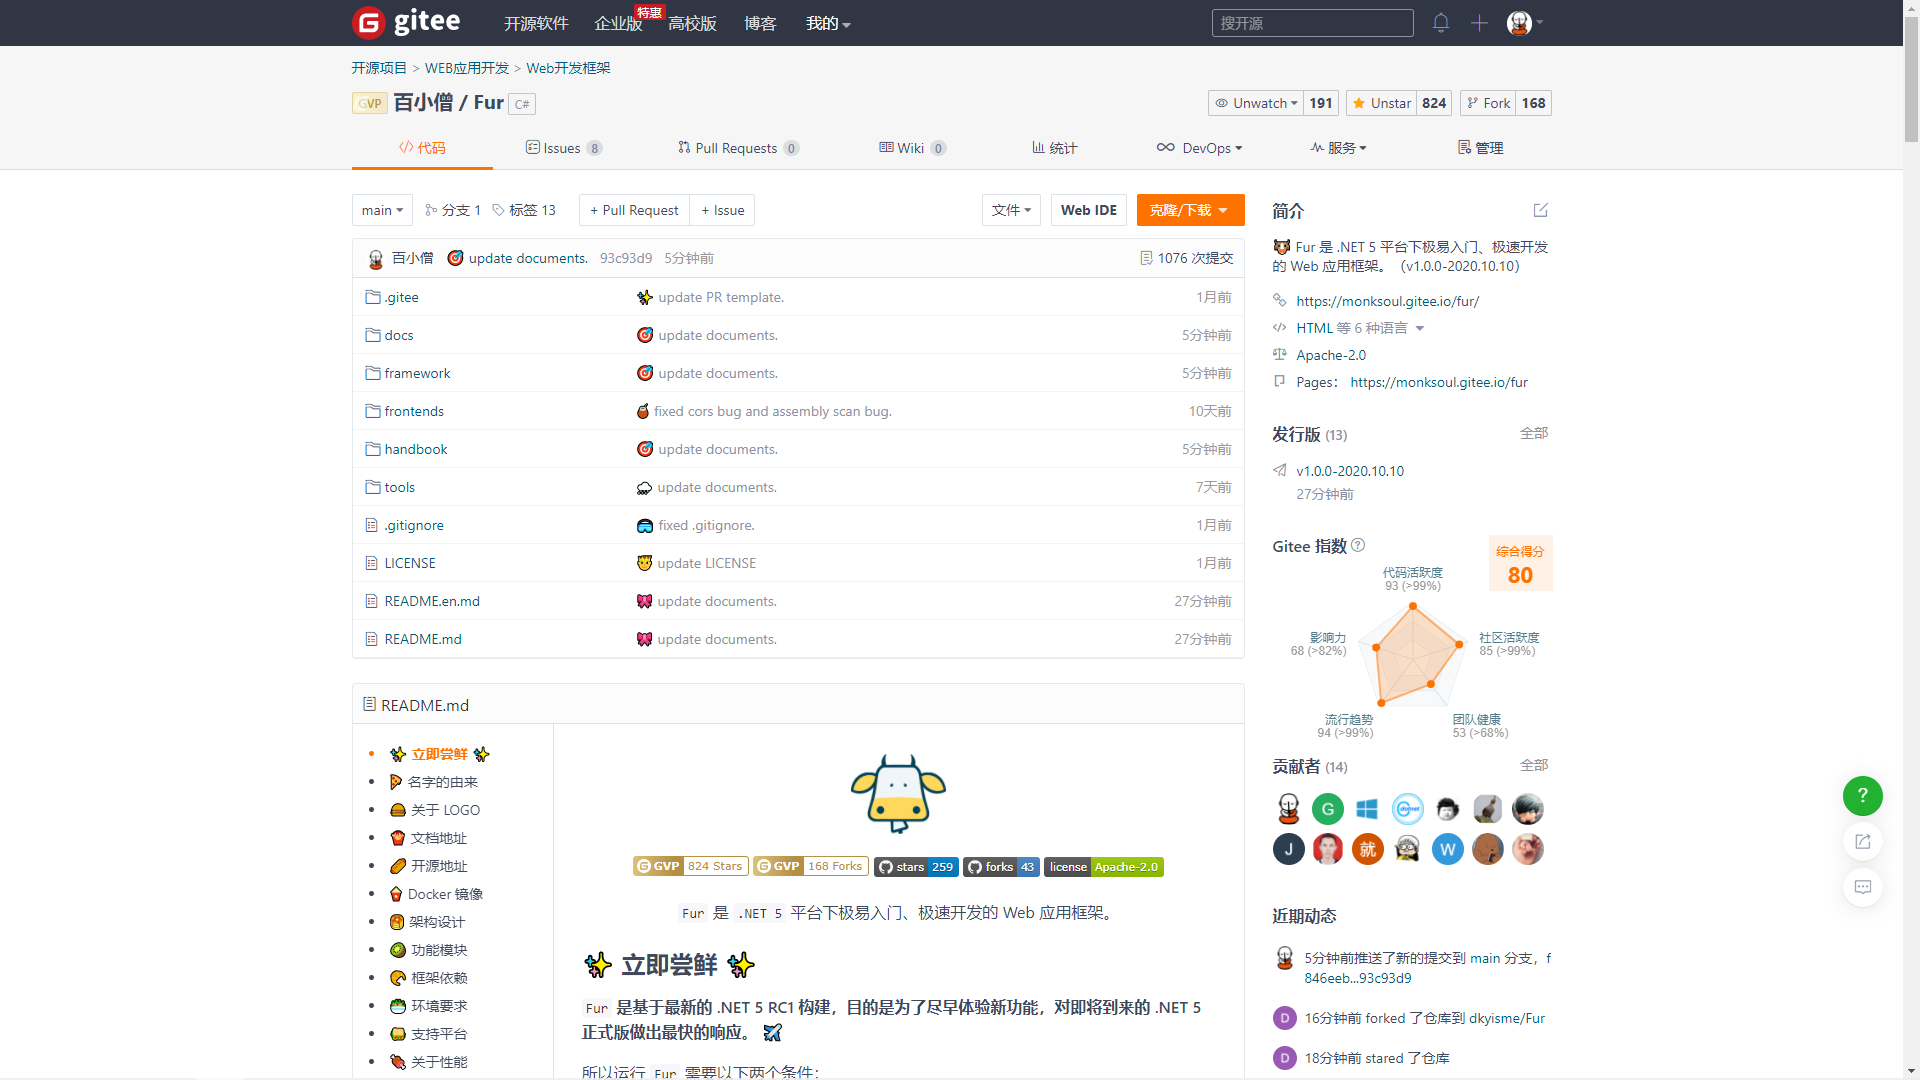
Task: View contributor with orange 就 avatar
Action: coord(1367,849)
